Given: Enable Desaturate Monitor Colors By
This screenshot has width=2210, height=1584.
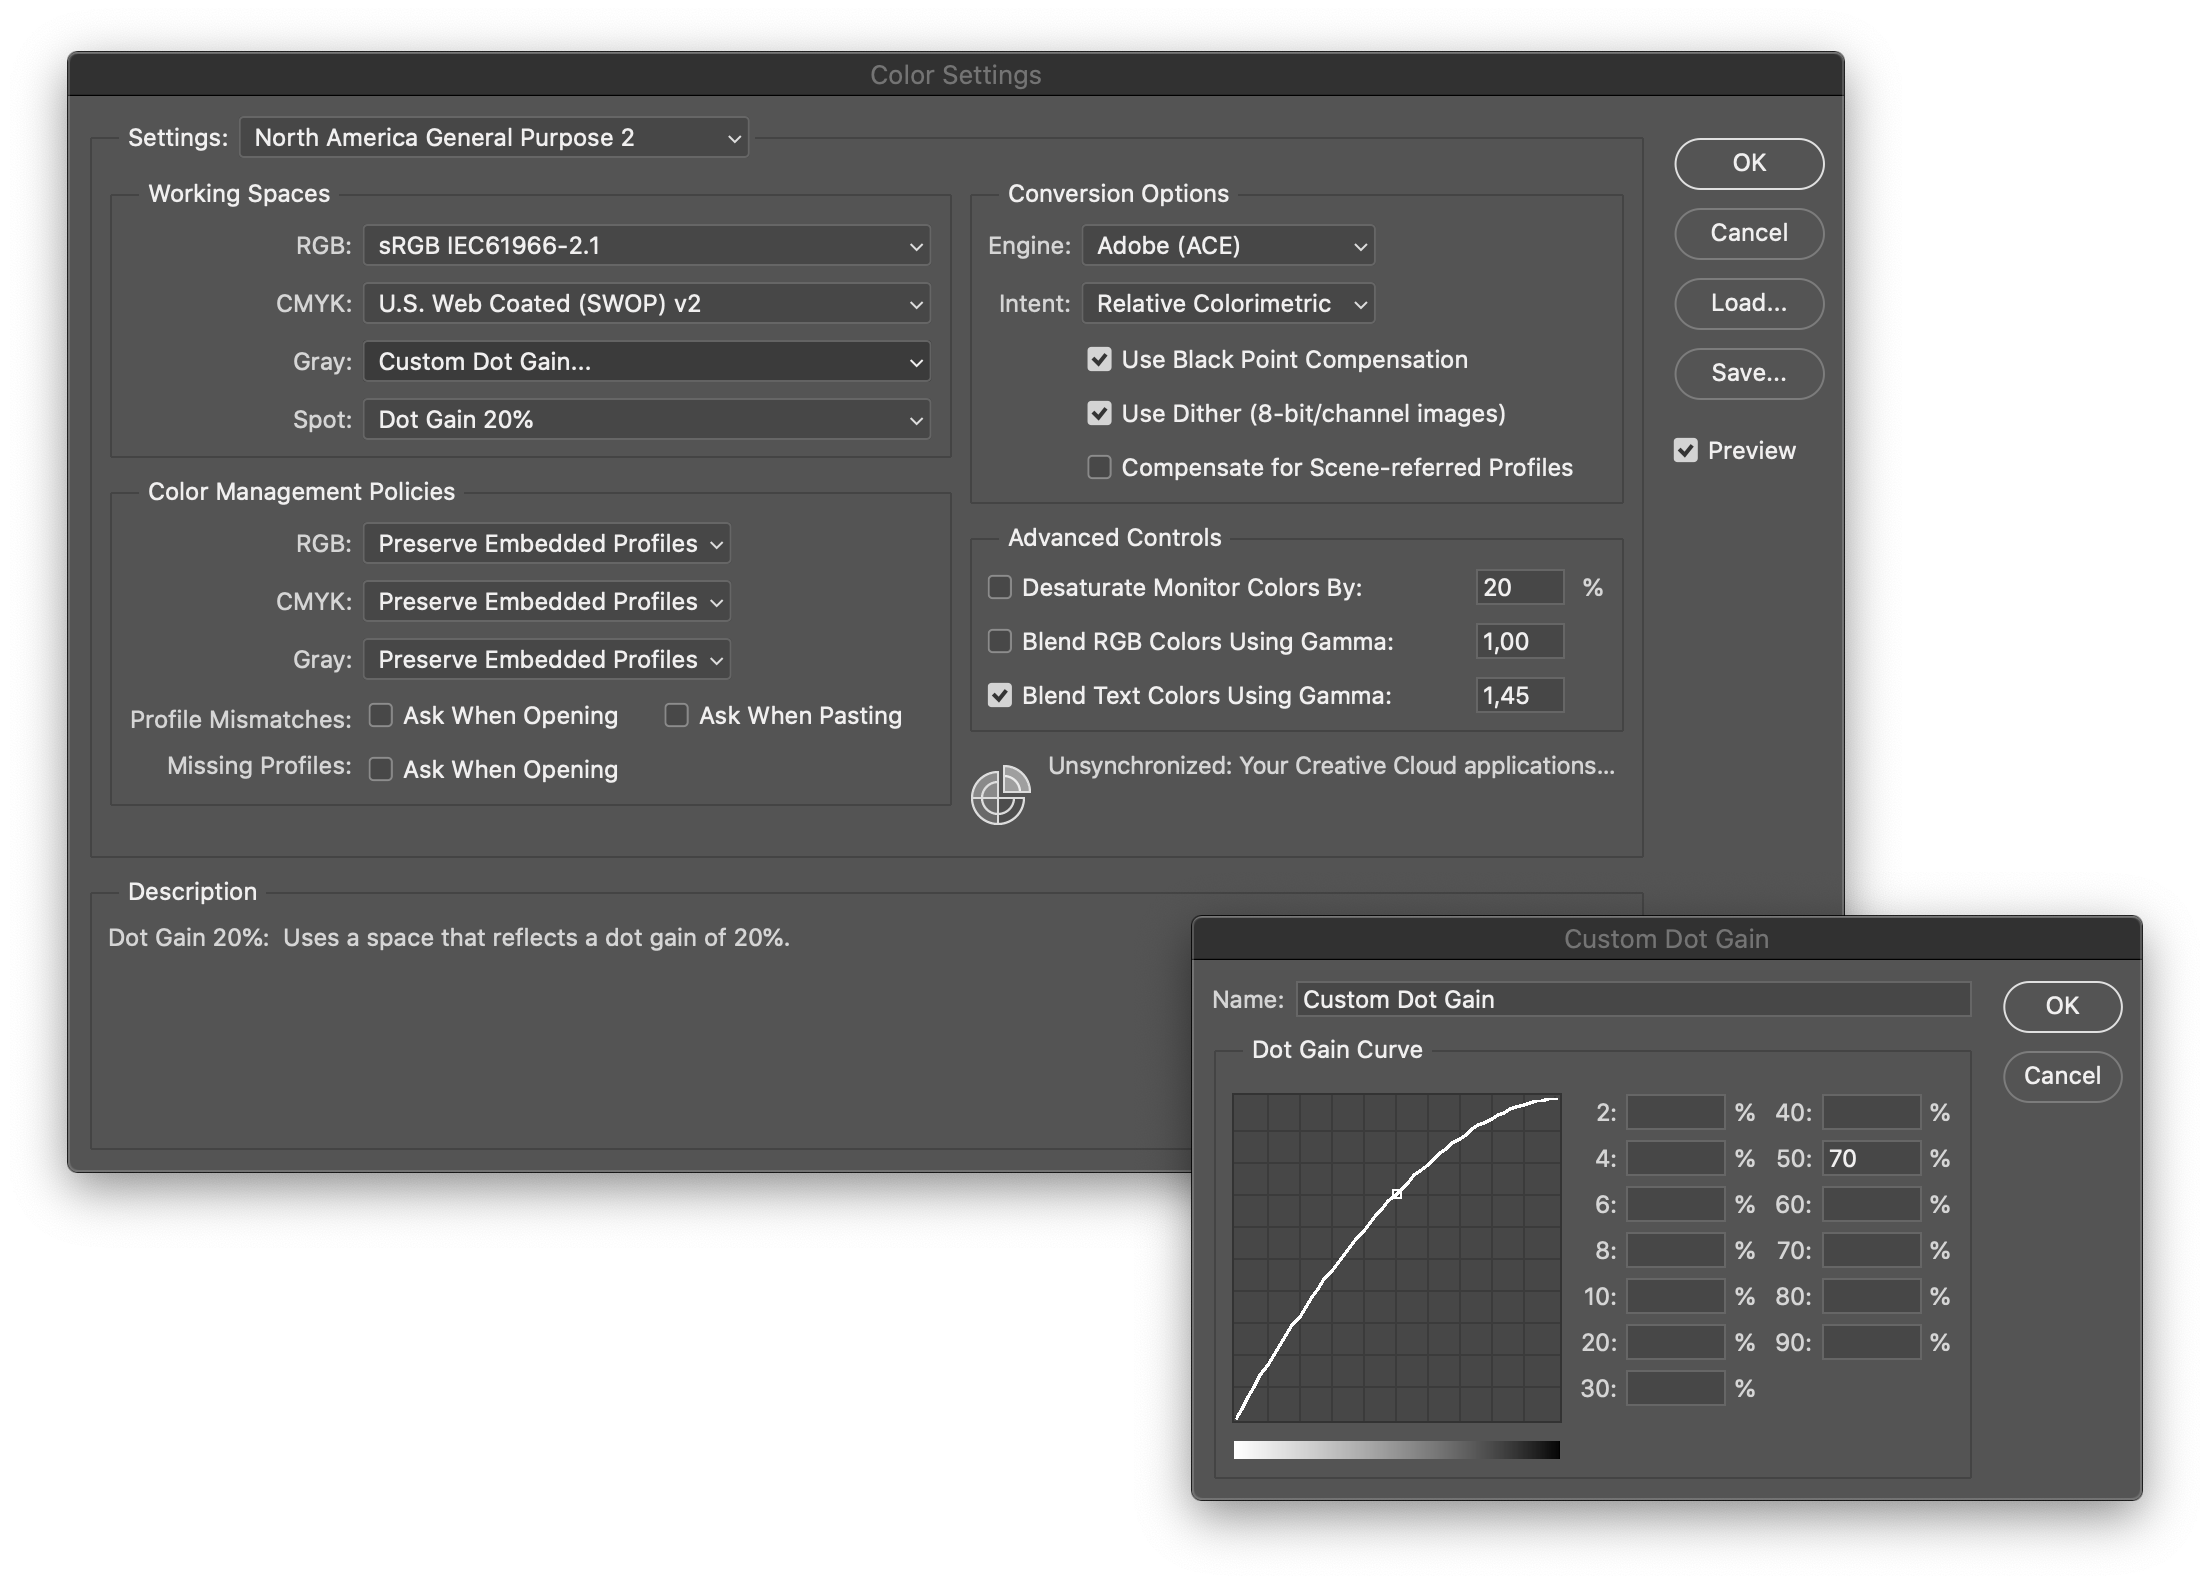Looking at the screenshot, I should [x=999, y=587].
